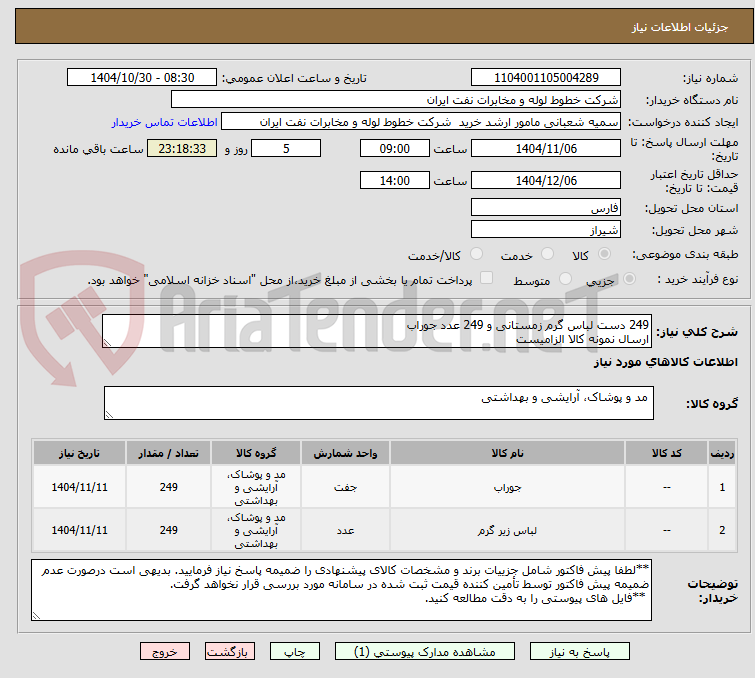Click the remaining days field 5
This screenshot has height=678, width=755.
286,148
